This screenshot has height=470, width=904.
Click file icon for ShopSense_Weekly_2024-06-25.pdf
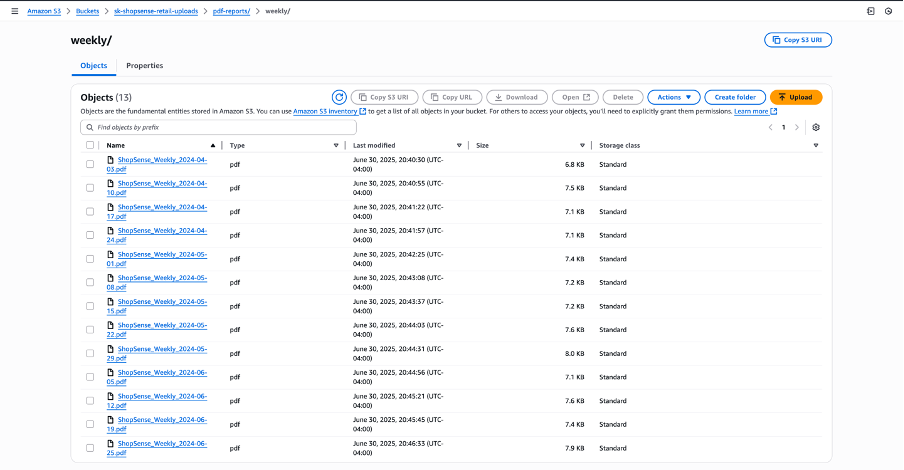point(111,443)
